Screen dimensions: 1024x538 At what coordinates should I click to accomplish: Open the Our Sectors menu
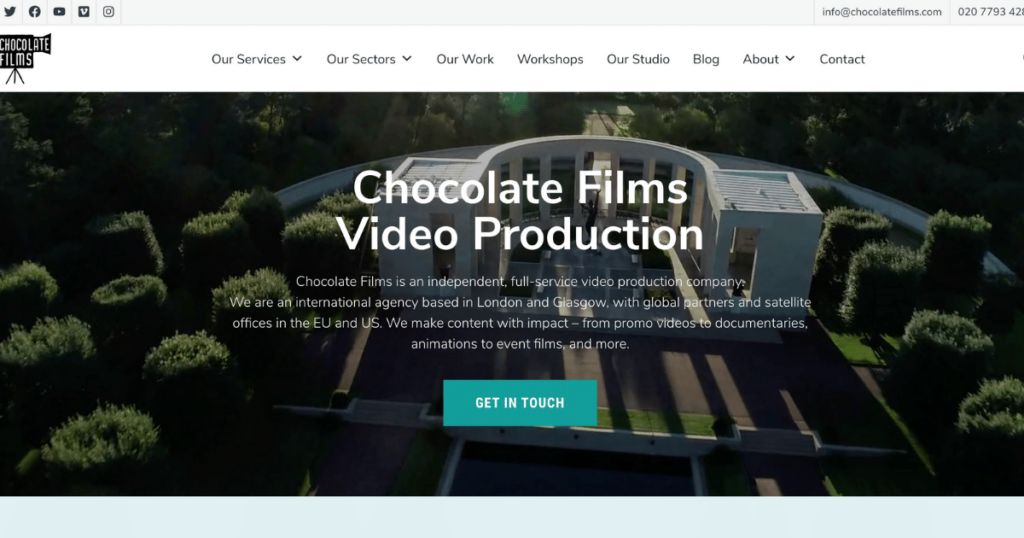click(360, 59)
